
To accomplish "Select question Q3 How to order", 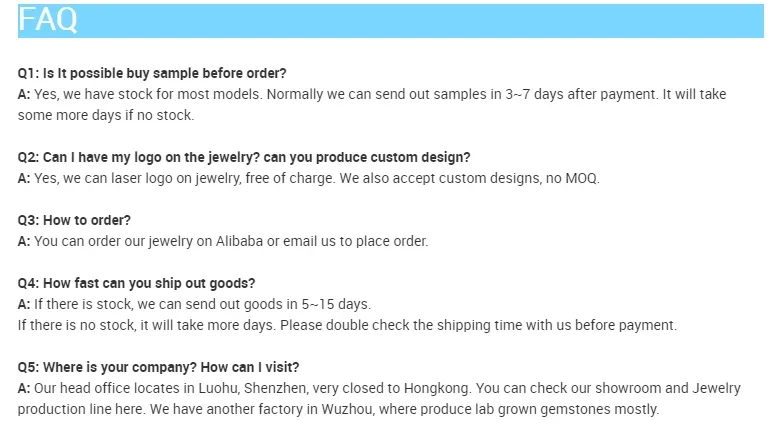I will click(x=74, y=220).
